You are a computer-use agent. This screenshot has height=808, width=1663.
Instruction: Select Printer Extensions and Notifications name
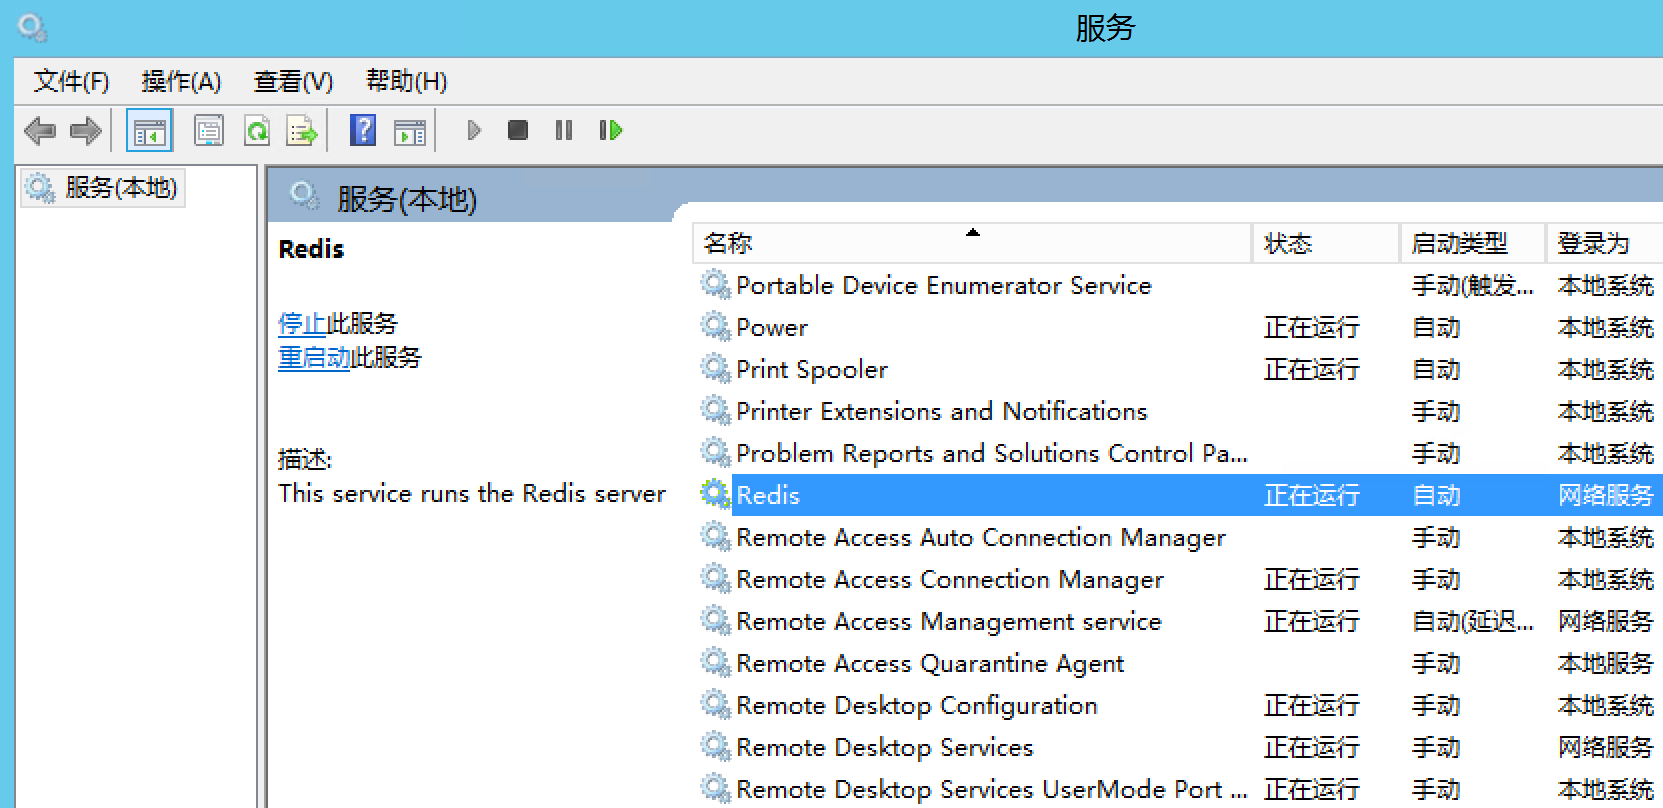pyautogui.click(x=942, y=411)
